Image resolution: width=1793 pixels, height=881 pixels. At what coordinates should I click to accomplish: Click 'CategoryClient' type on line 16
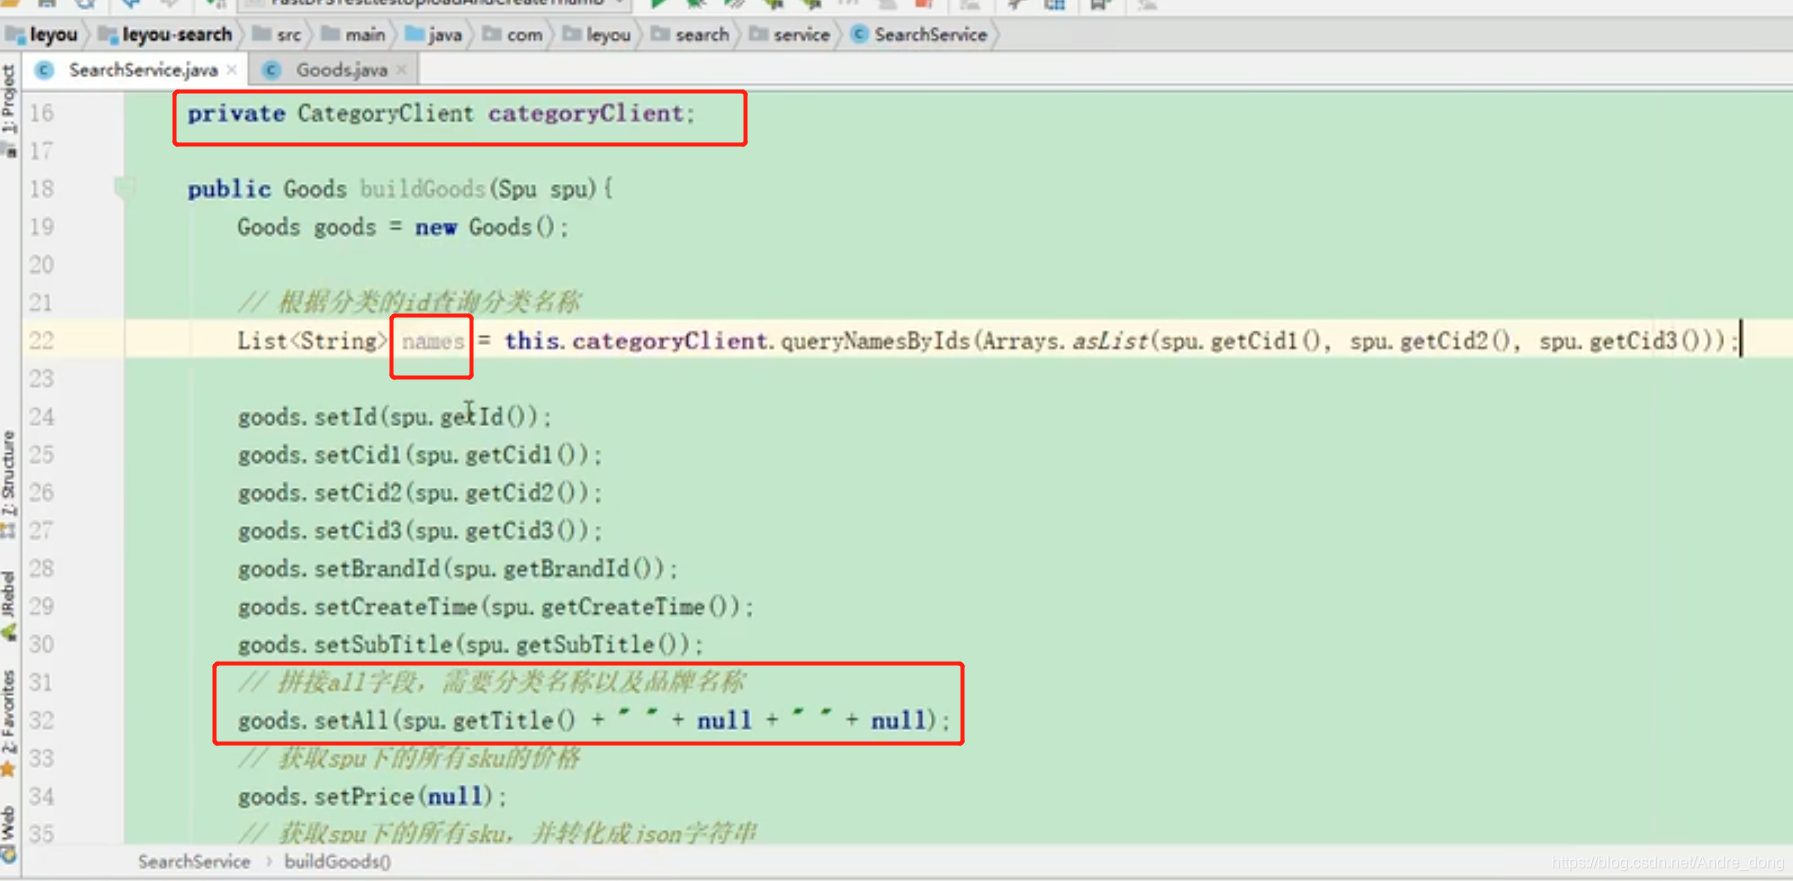385,113
